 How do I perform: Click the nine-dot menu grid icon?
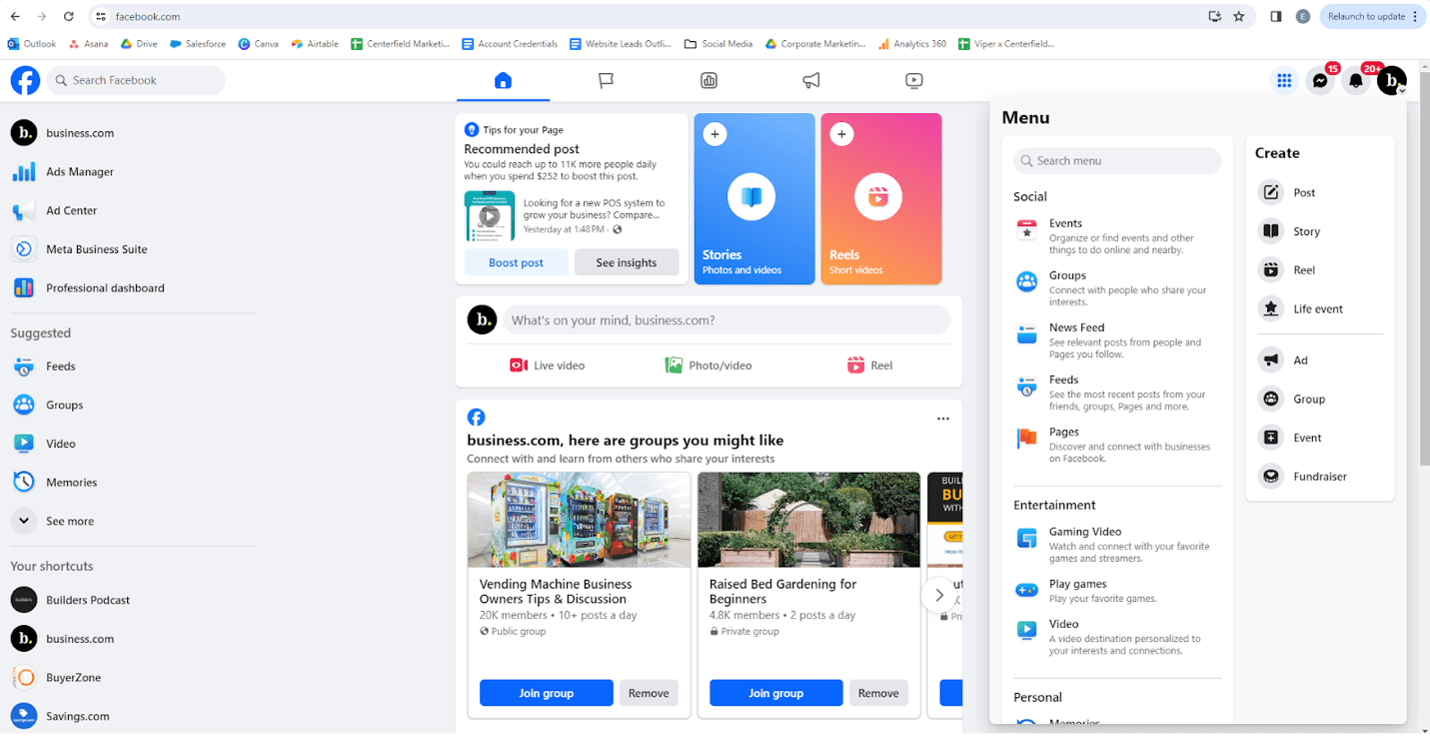(x=1284, y=81)
